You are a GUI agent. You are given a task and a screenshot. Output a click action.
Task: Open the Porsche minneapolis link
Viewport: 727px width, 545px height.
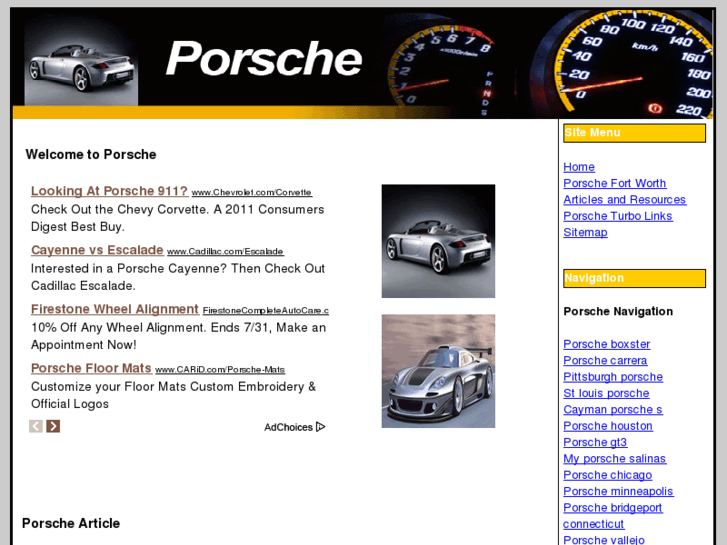point(618,491)
